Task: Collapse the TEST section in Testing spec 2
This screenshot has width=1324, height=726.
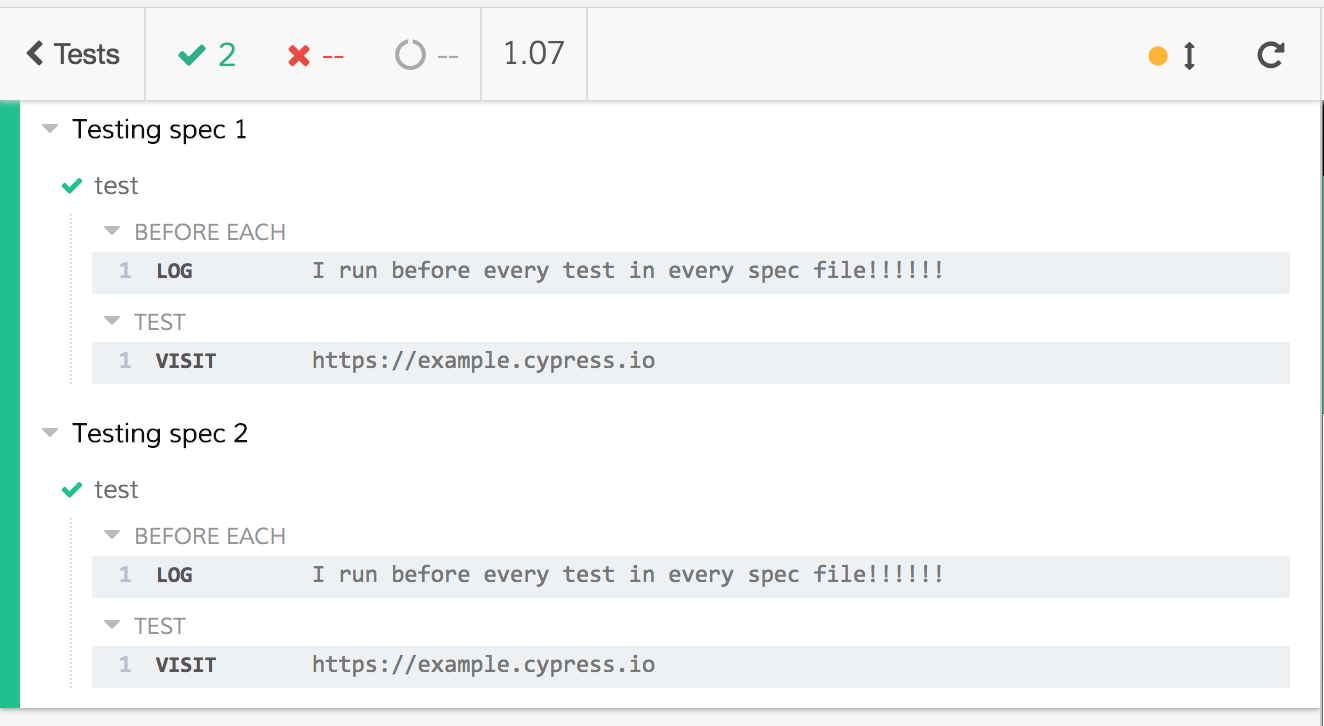Action: 112,625
